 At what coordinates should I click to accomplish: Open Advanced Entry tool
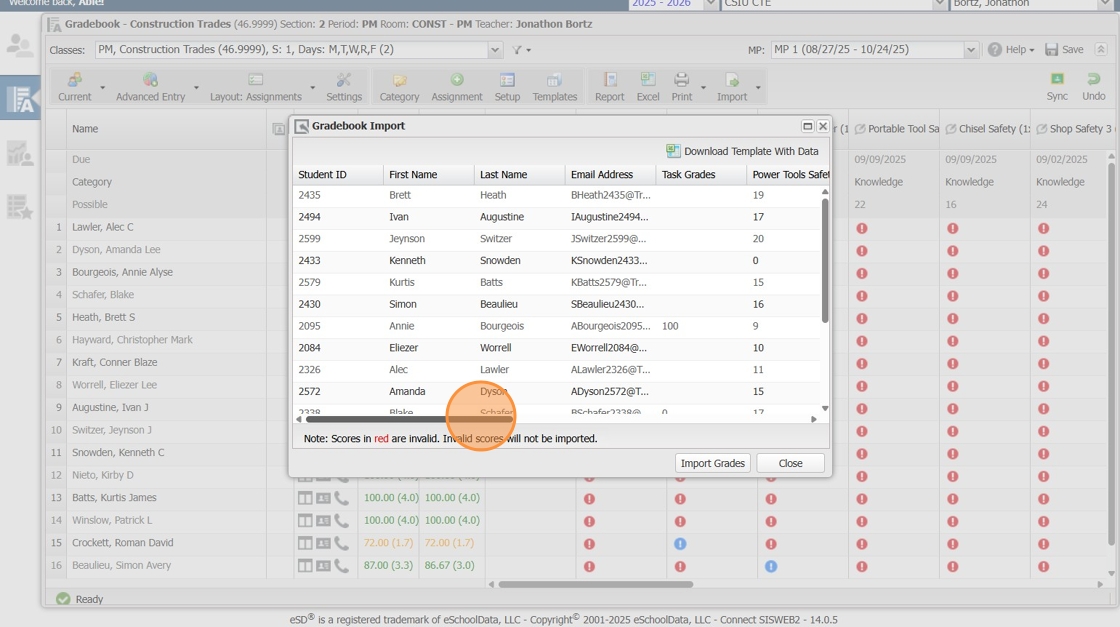coord(150,87)
